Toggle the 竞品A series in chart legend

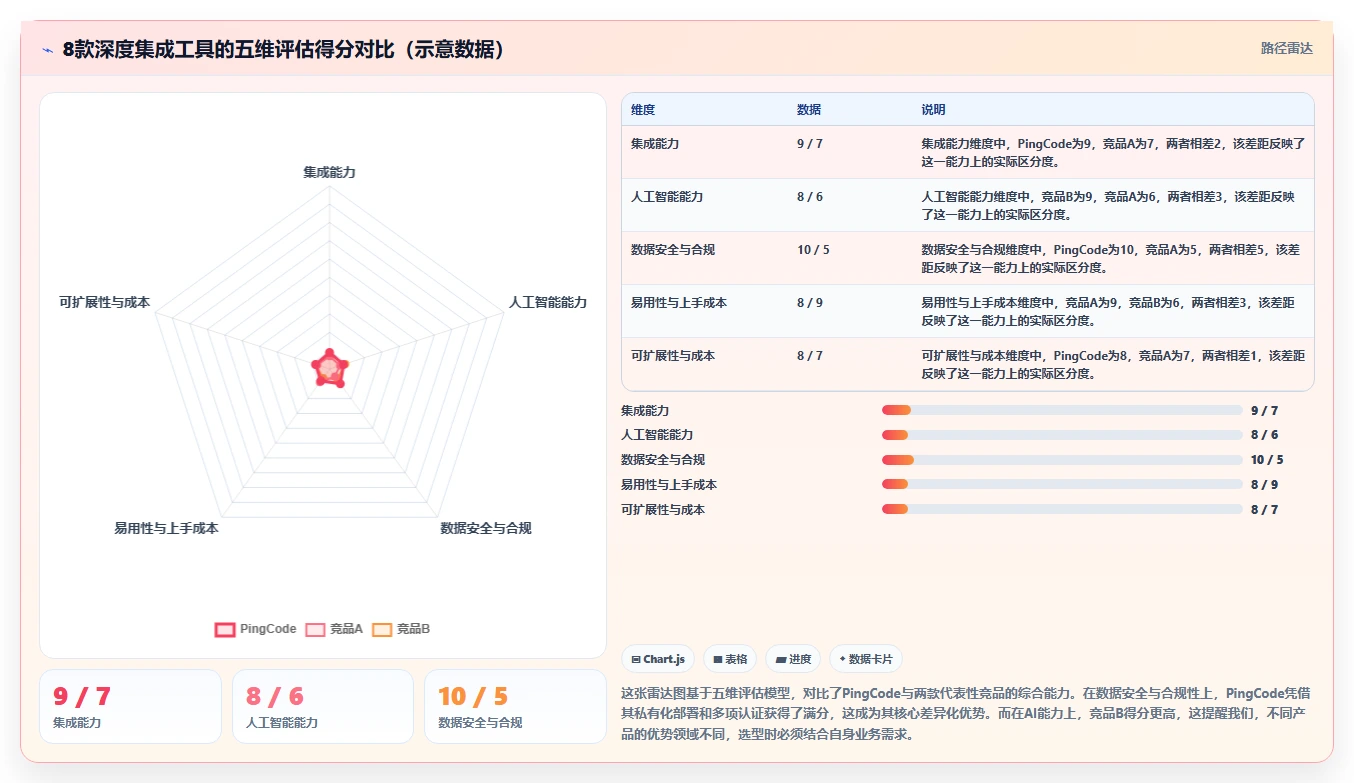pos(334,629)
